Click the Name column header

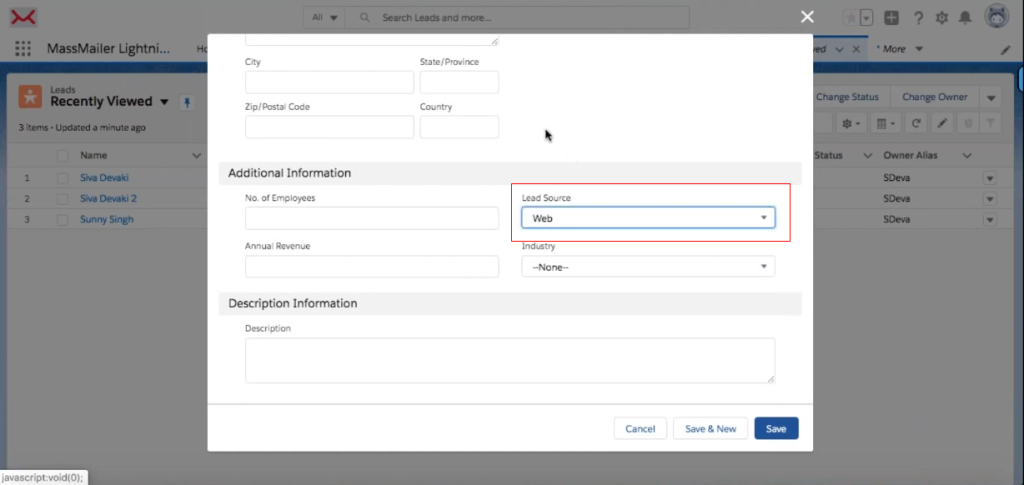point(93,155)
